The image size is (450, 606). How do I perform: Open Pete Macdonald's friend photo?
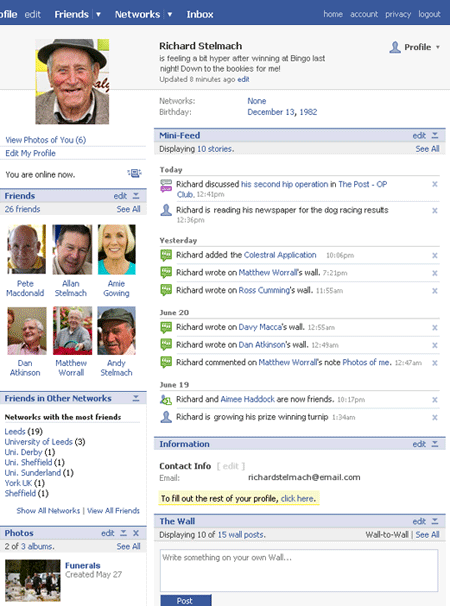coord(26,249)
